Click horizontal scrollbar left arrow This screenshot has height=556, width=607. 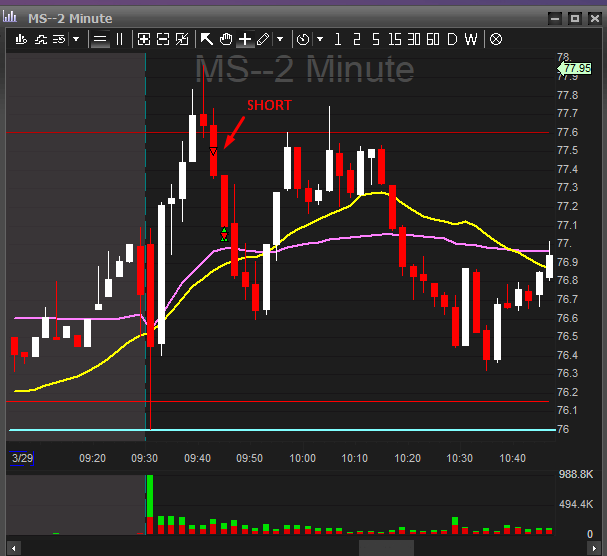click(x=14, y=548)
